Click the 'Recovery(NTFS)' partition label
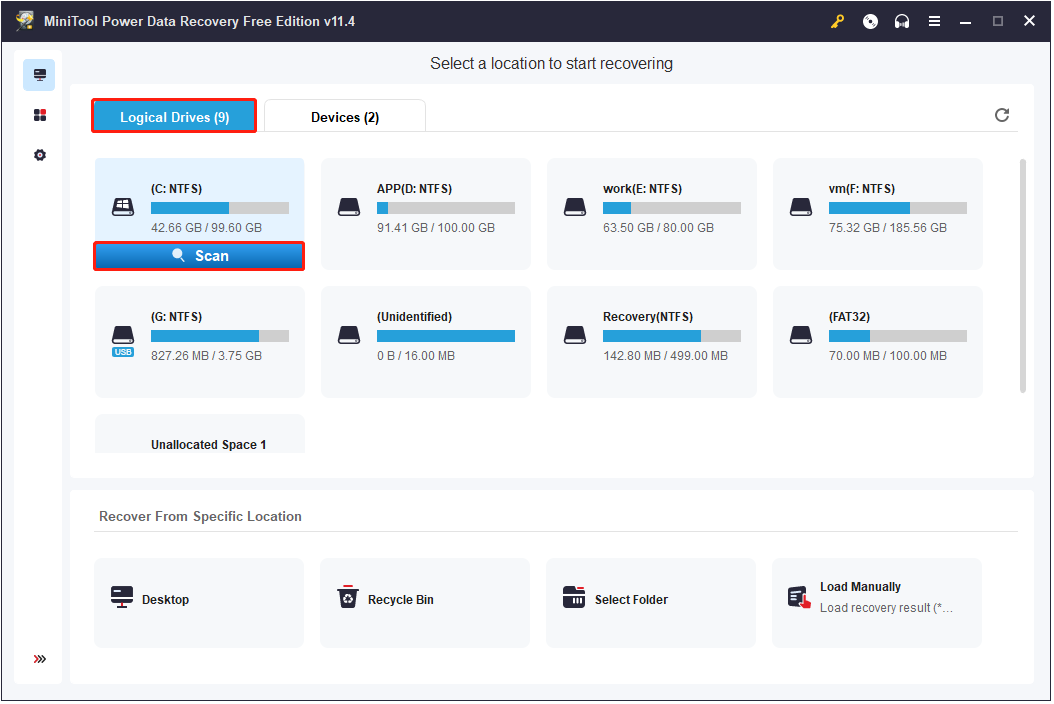Screen dimensions: 1054x704 click(647, 317)
